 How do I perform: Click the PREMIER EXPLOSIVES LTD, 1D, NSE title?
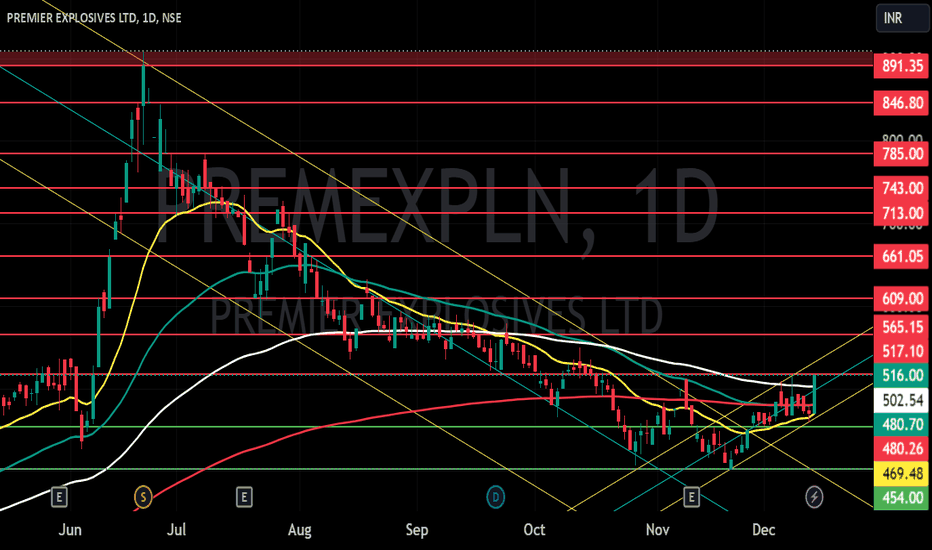pyautogui.click(x=94, y=18)
